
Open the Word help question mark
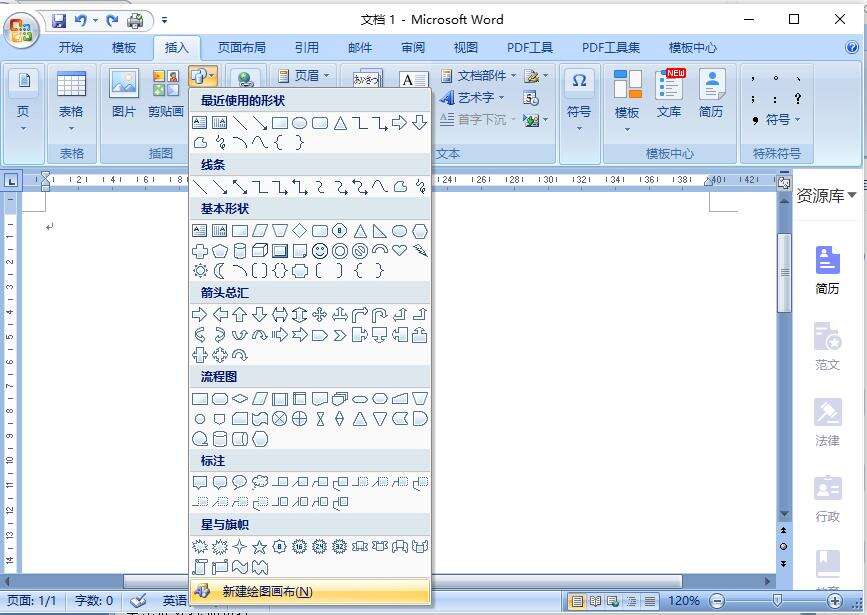point(852,48)
